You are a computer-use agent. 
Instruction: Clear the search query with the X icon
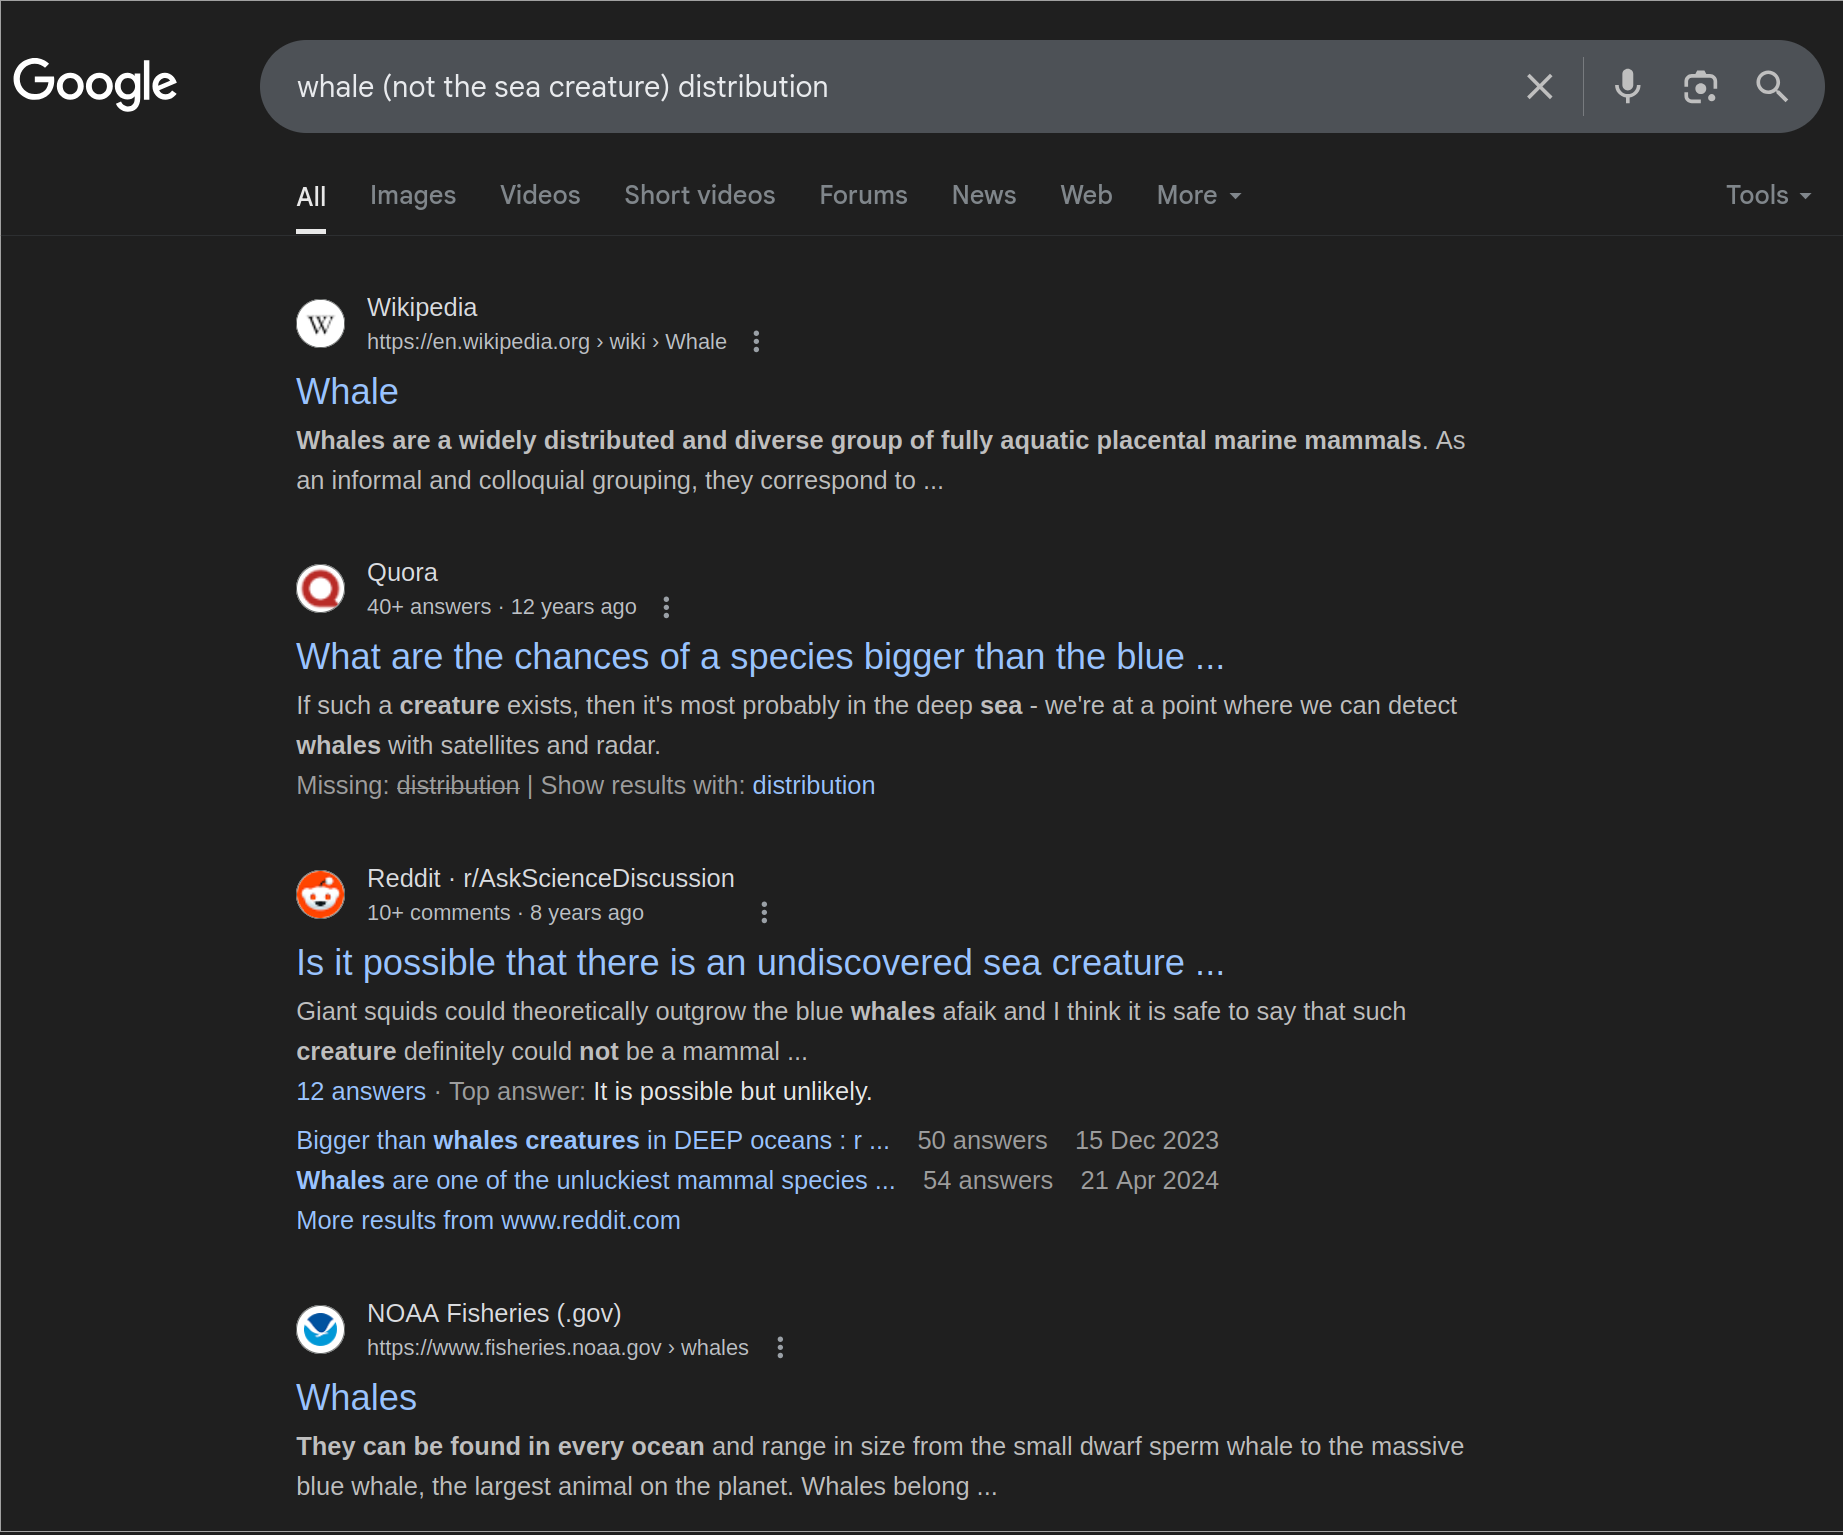(1540, 87)
